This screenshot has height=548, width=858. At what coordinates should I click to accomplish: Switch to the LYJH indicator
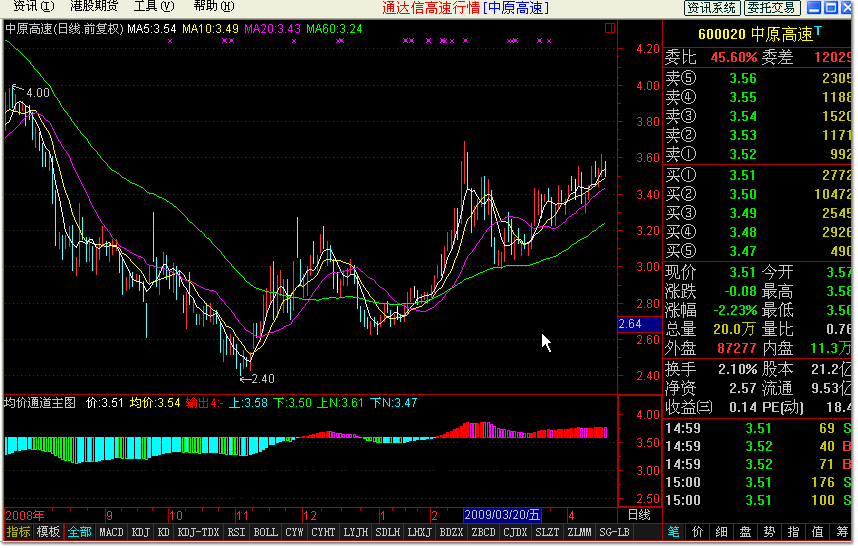356,532
